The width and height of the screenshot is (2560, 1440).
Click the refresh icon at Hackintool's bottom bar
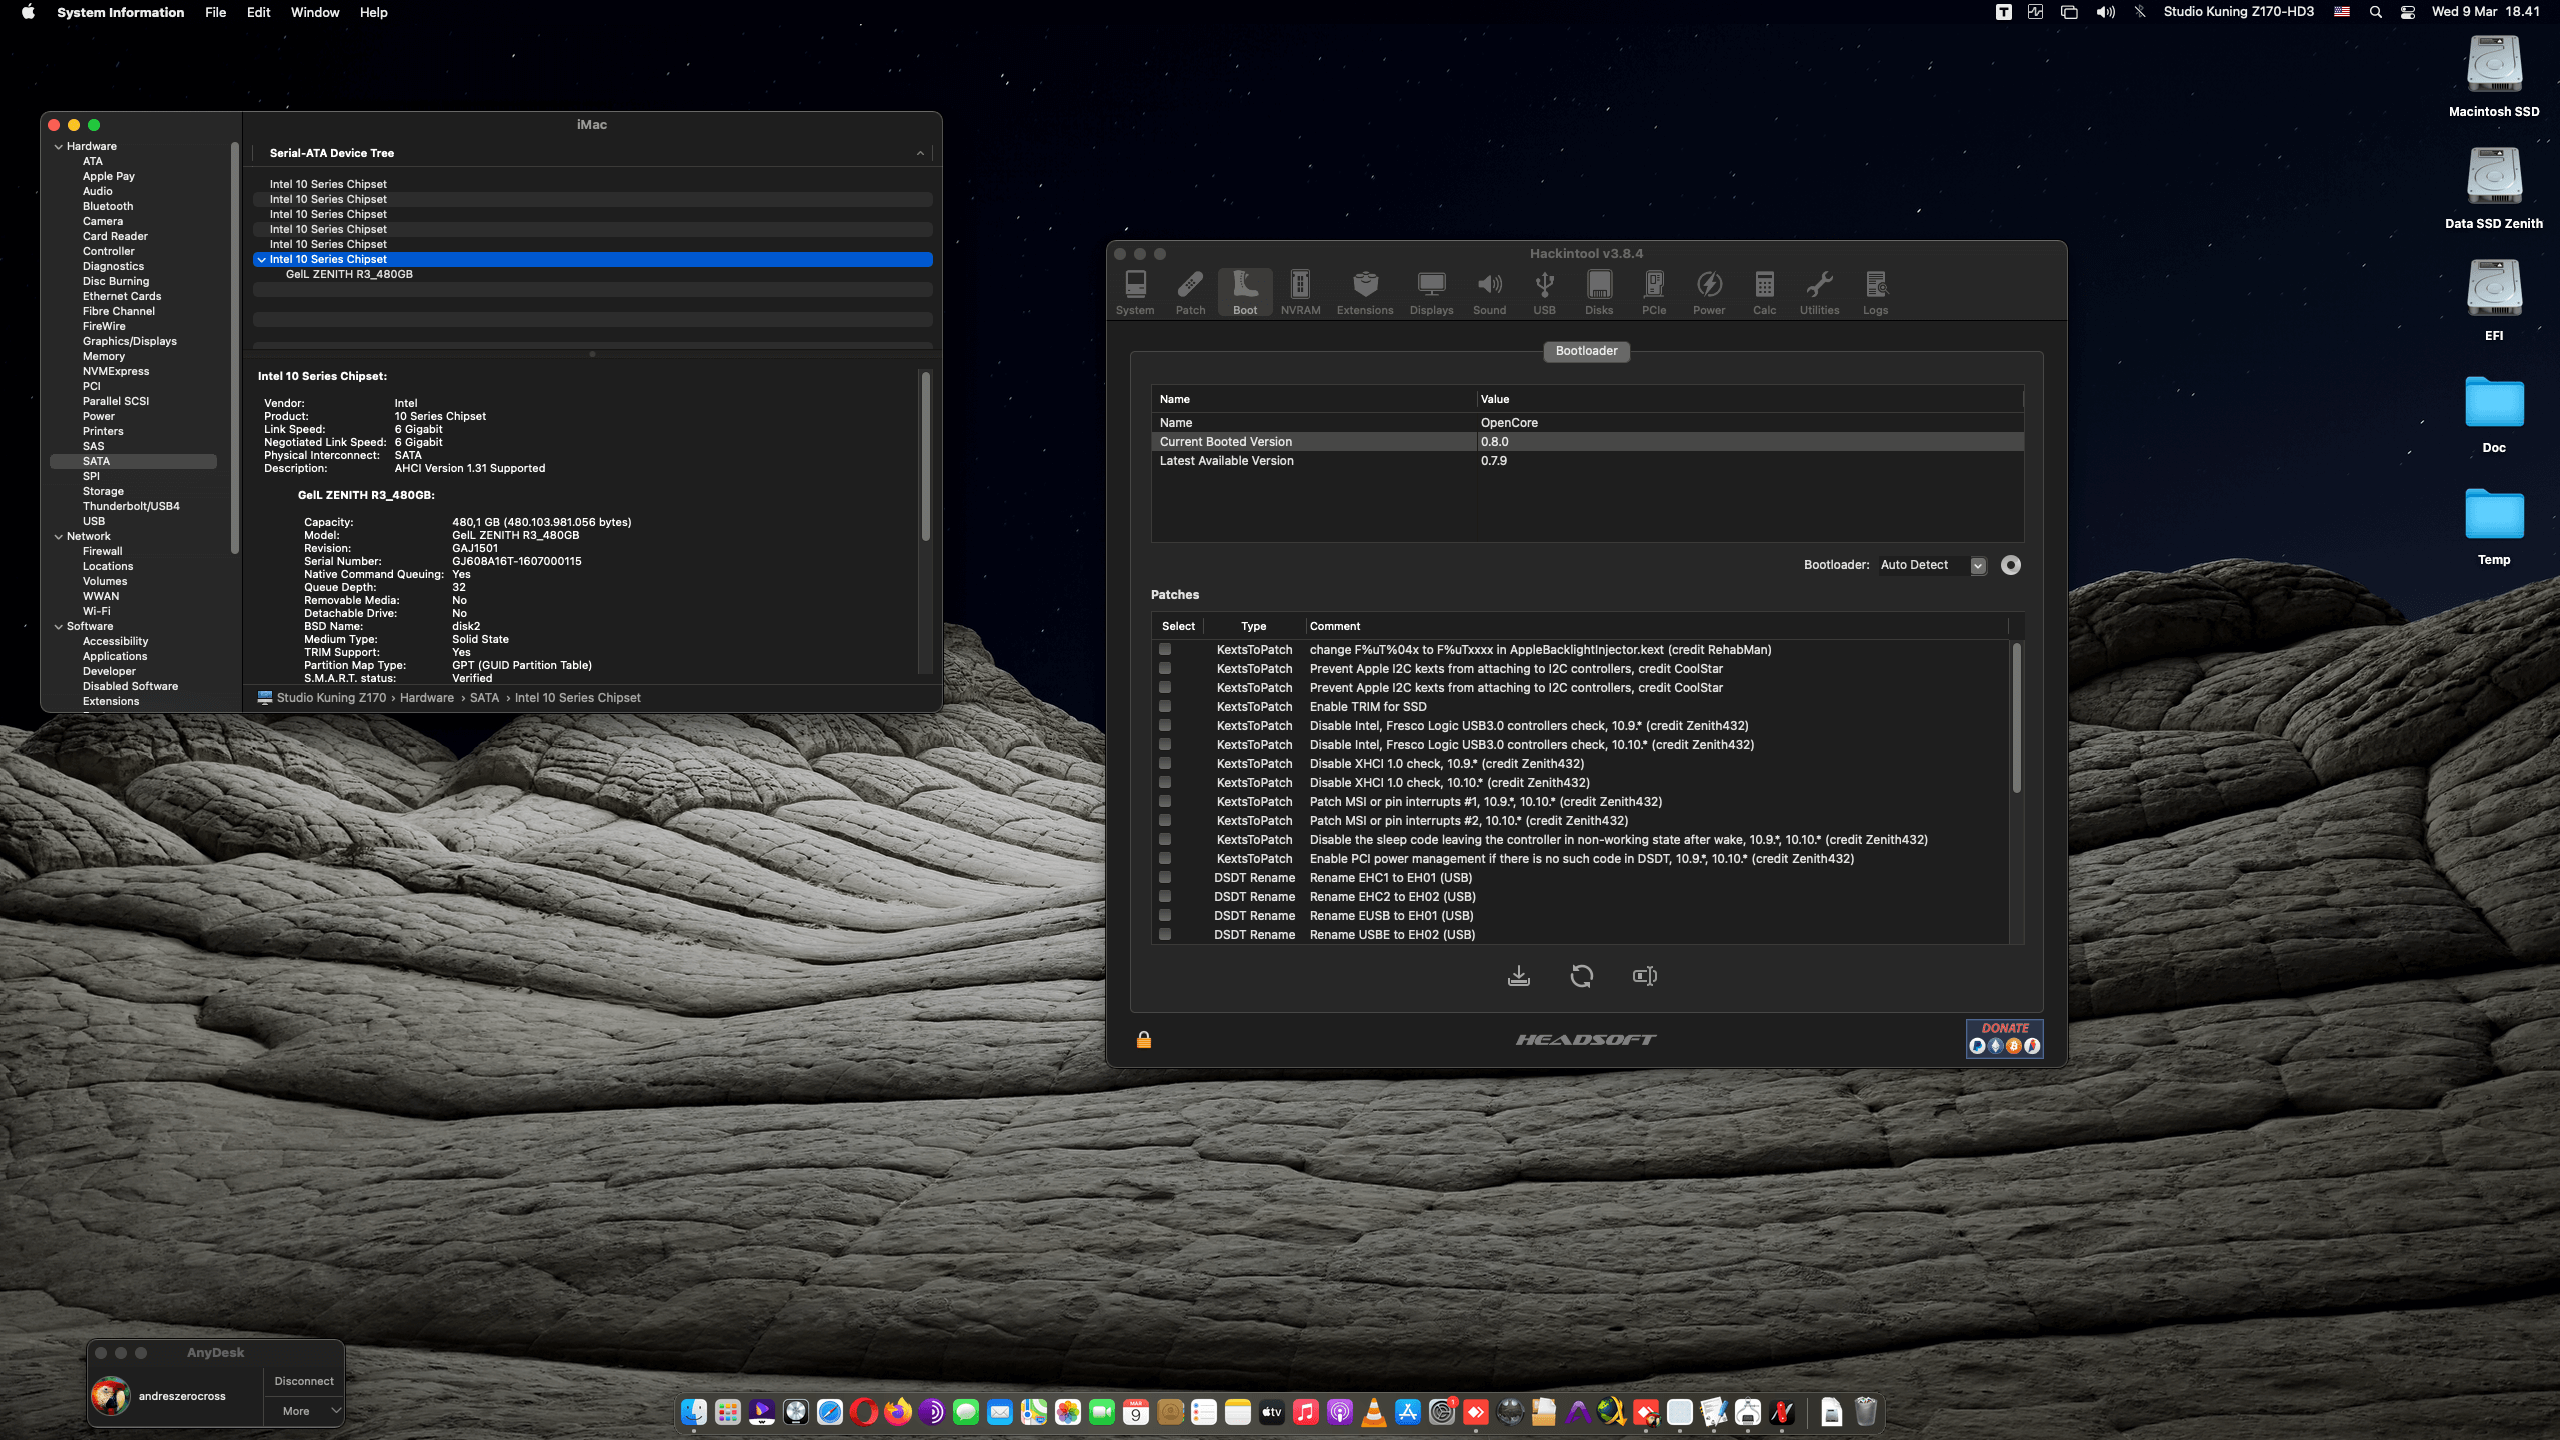[x=1582, y=975]
